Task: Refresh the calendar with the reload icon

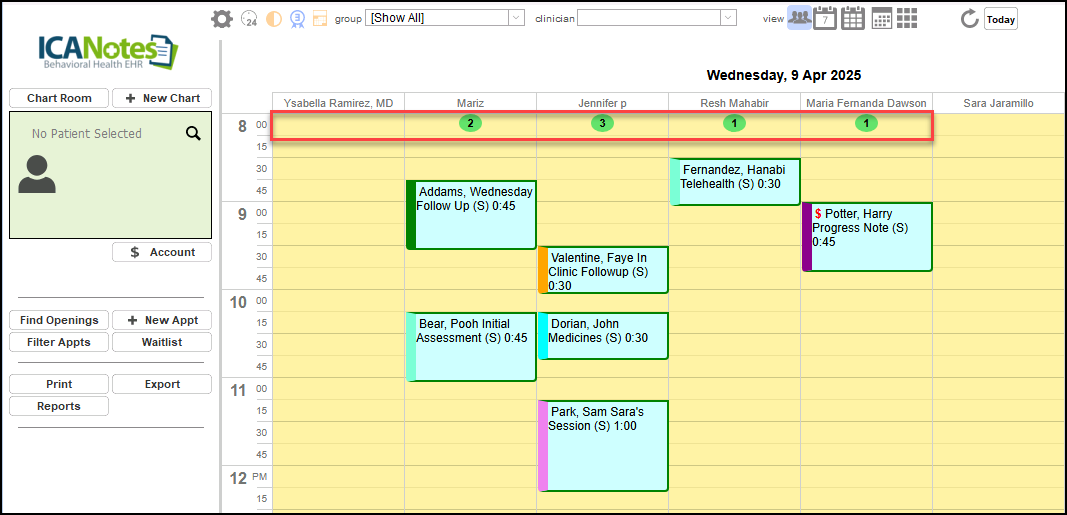Action: [968, 18]
